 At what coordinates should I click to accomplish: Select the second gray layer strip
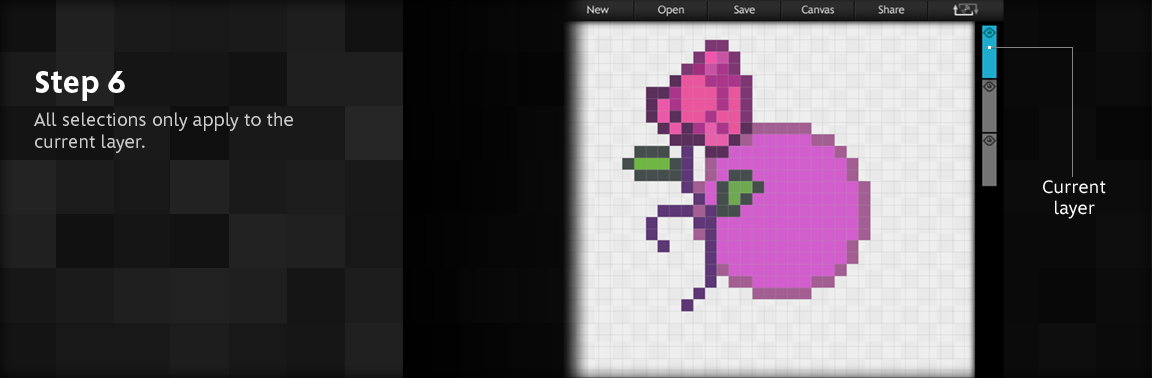pos(989,106)
